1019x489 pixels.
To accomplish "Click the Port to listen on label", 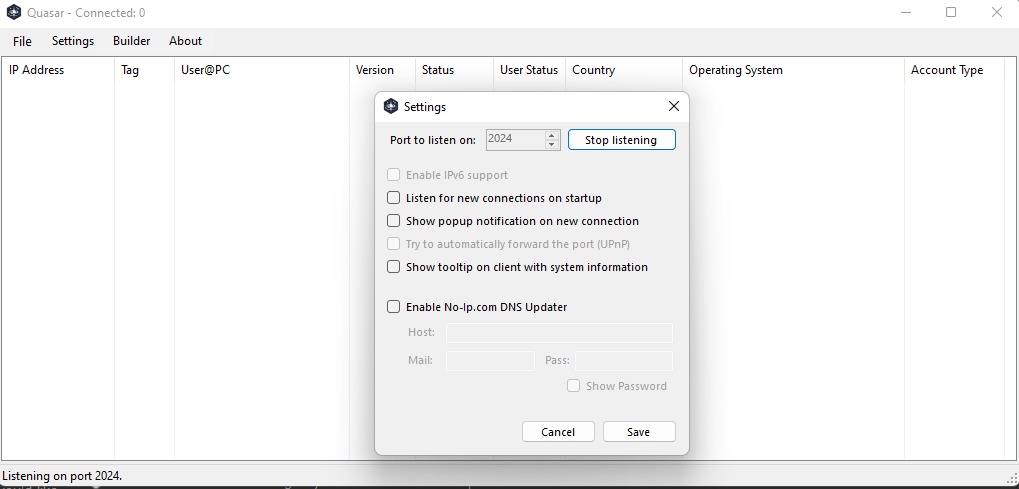I will (x=433, y=140).
